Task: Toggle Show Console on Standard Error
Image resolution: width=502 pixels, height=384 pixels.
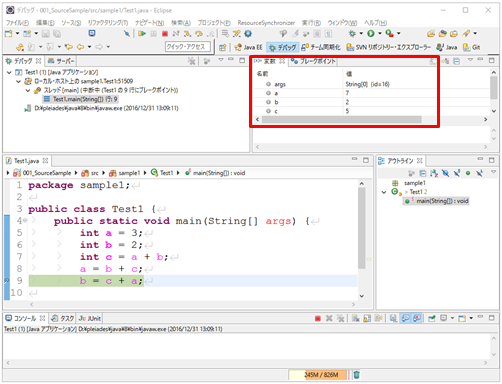Action: point(417,319)
